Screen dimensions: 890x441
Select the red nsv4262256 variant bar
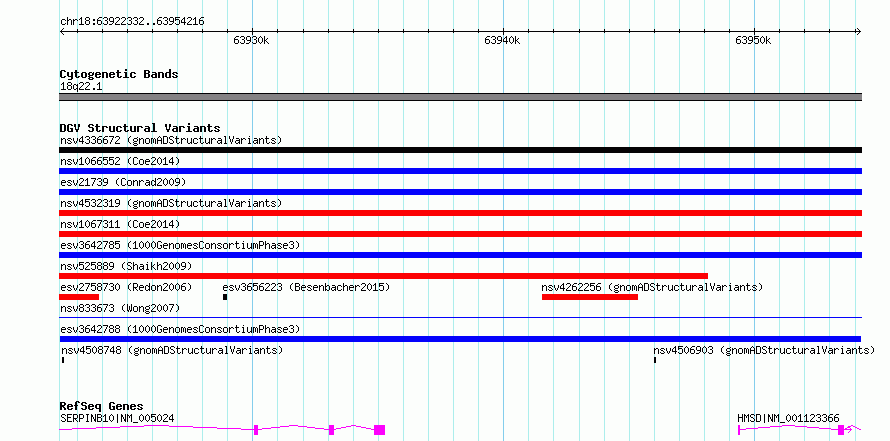coord(590,297)
